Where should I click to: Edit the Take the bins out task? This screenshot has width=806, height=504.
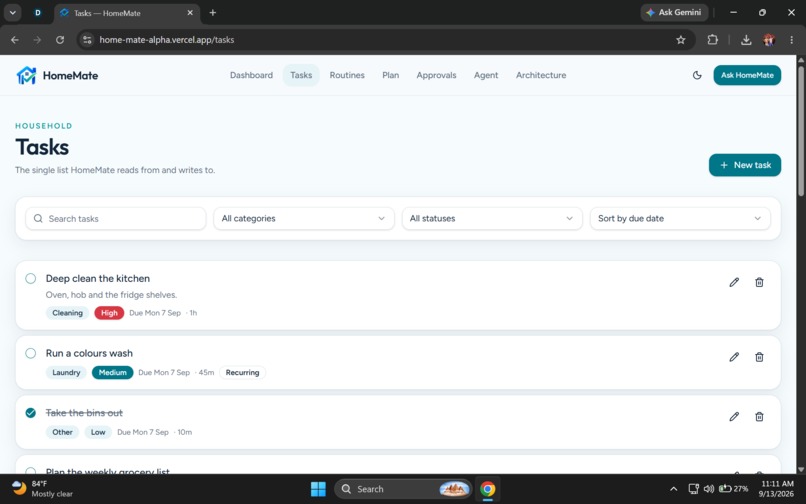[x=734, y=417]
